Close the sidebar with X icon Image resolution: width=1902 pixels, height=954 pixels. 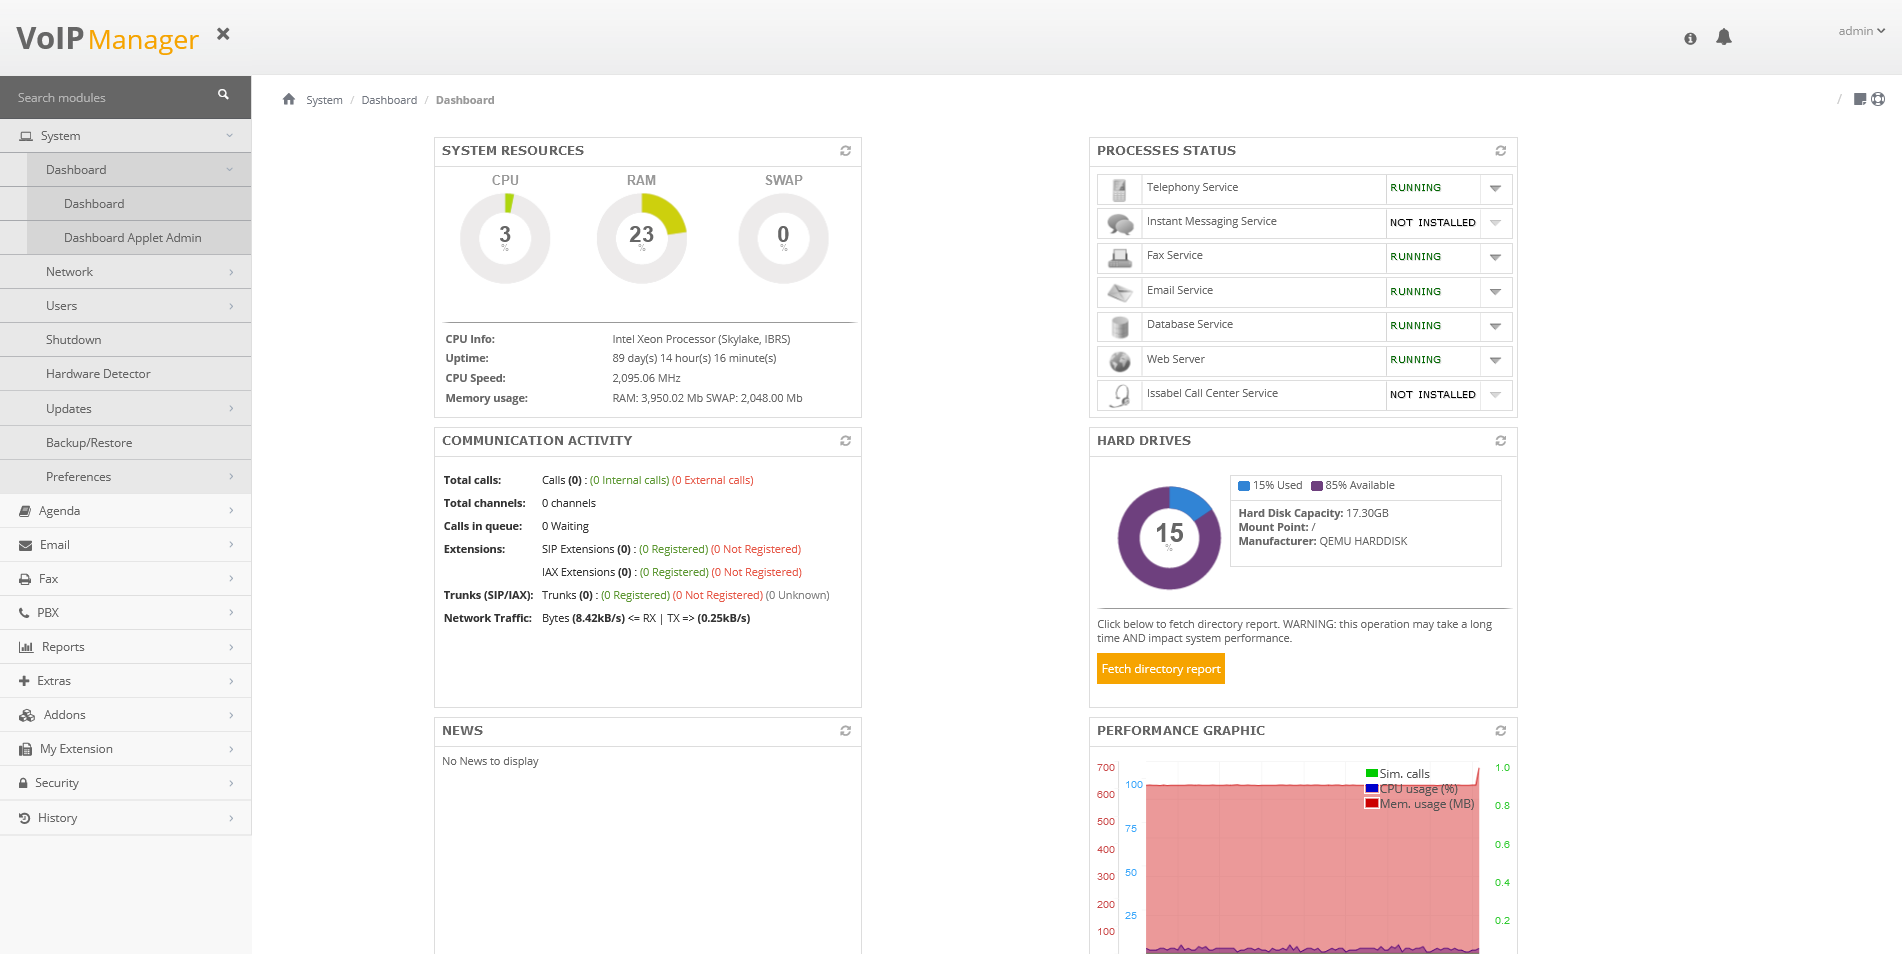[x=223, y=34]
